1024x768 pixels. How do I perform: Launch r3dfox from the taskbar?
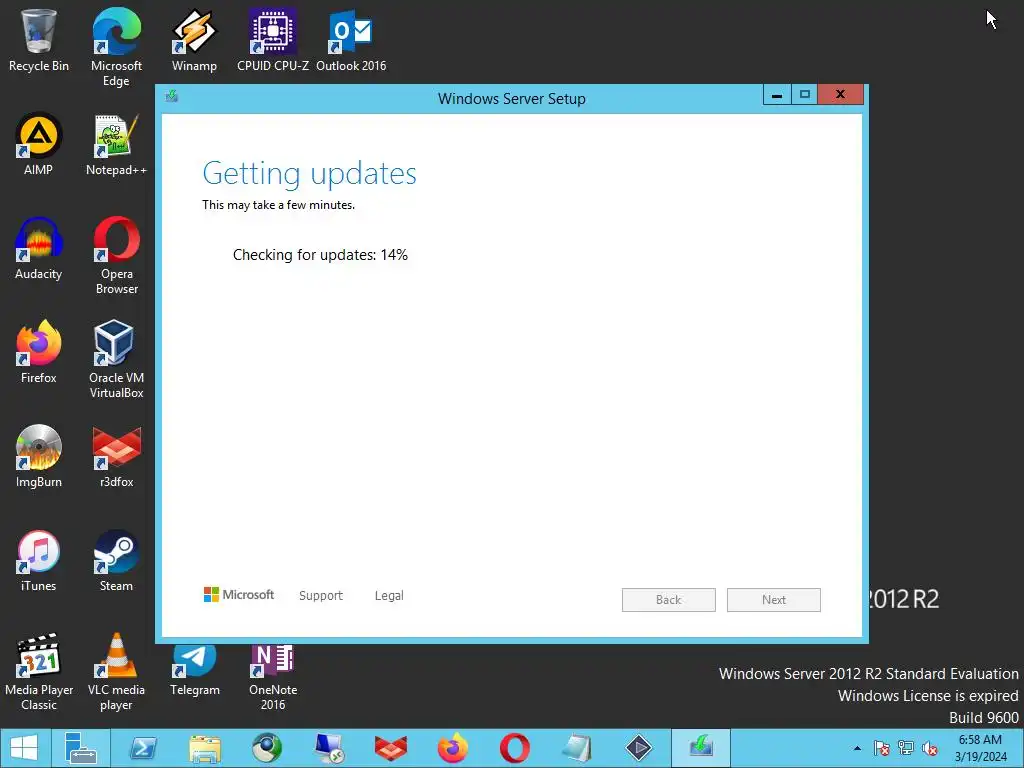pos(391,748)
